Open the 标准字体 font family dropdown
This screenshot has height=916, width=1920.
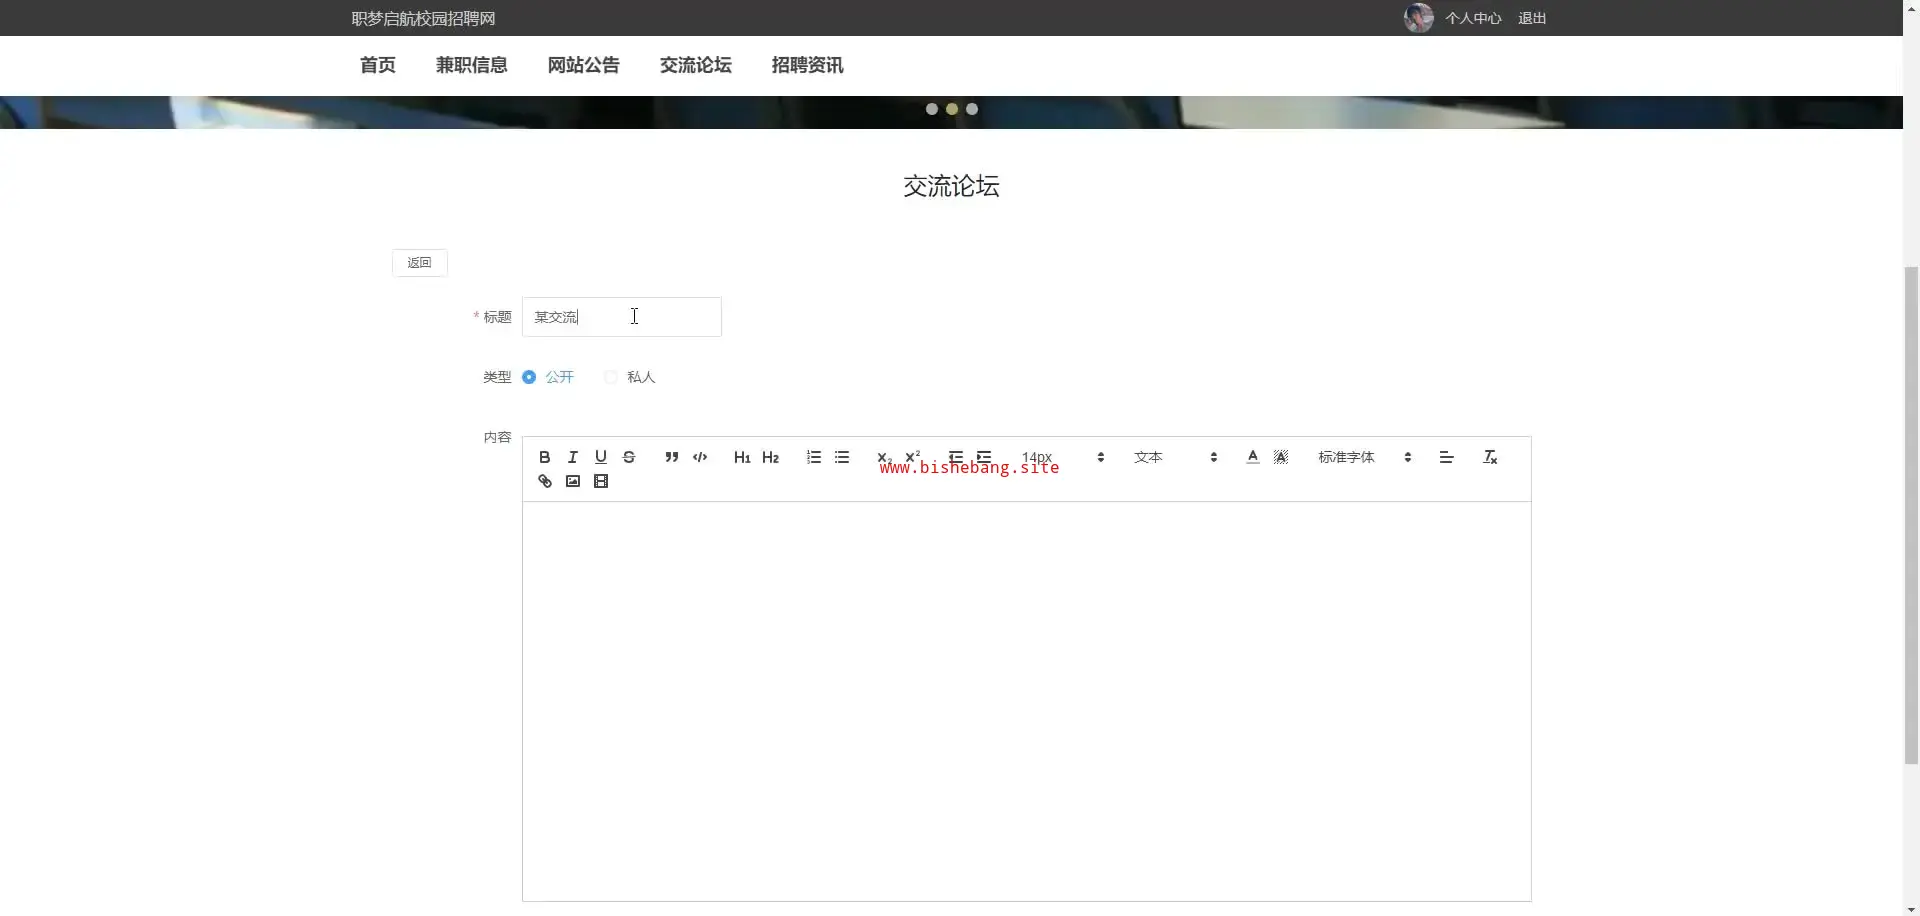pyautogui.click(x=1363, y=457)
